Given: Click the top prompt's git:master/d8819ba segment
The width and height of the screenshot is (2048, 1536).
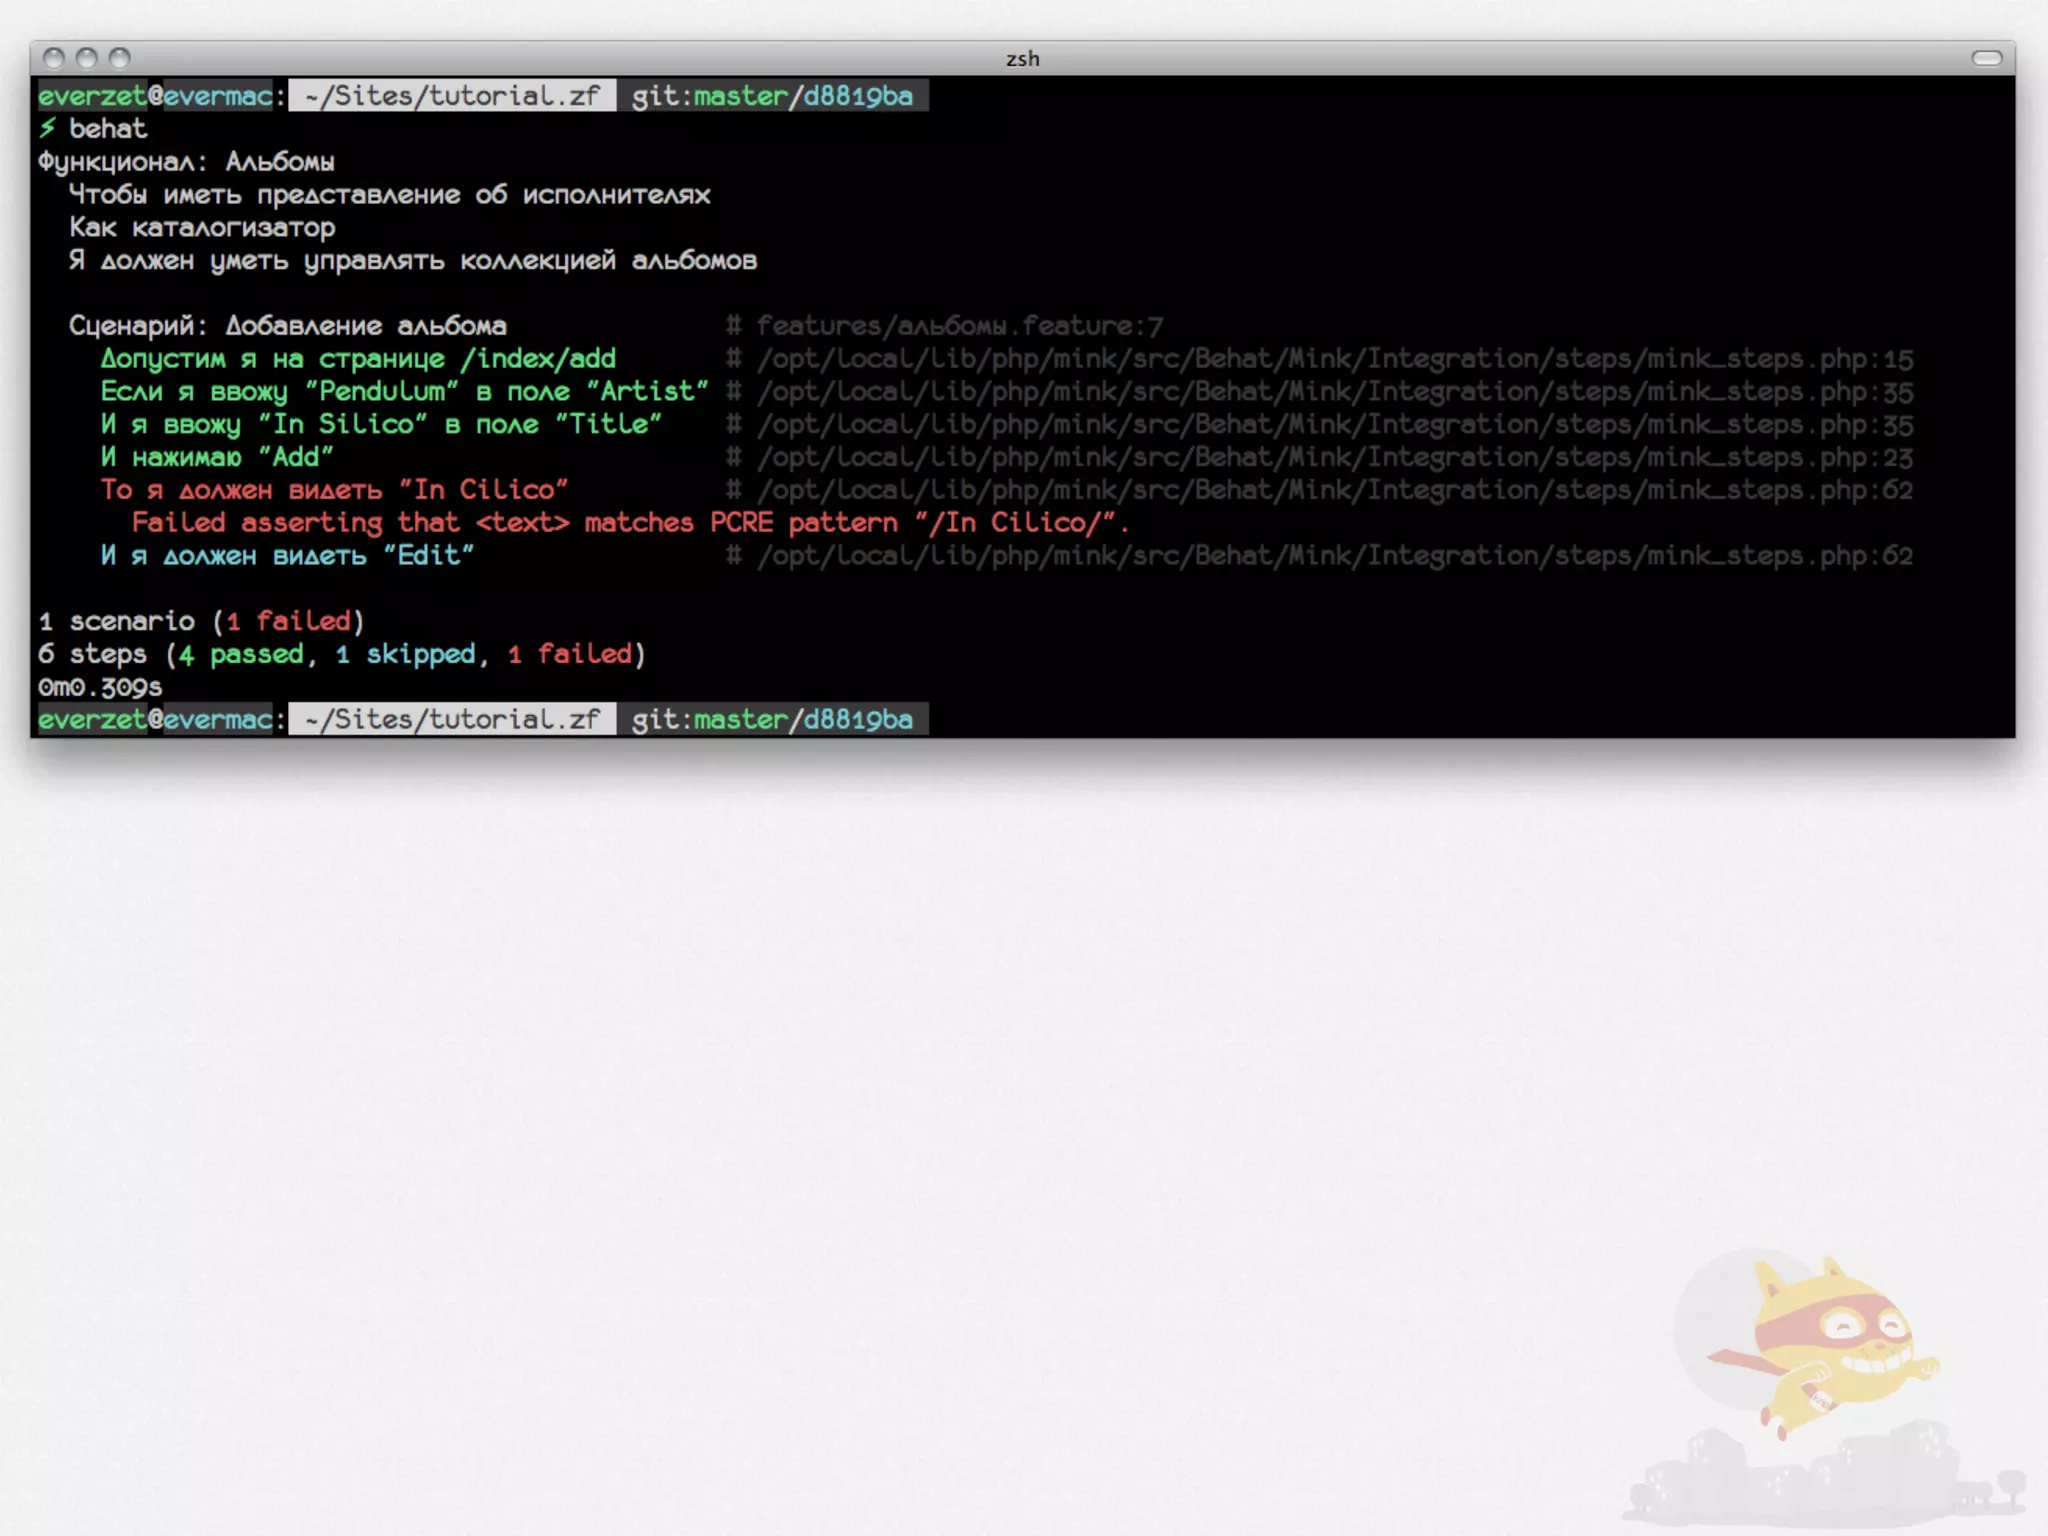Looking at the screenshot, I should [772, 96].
